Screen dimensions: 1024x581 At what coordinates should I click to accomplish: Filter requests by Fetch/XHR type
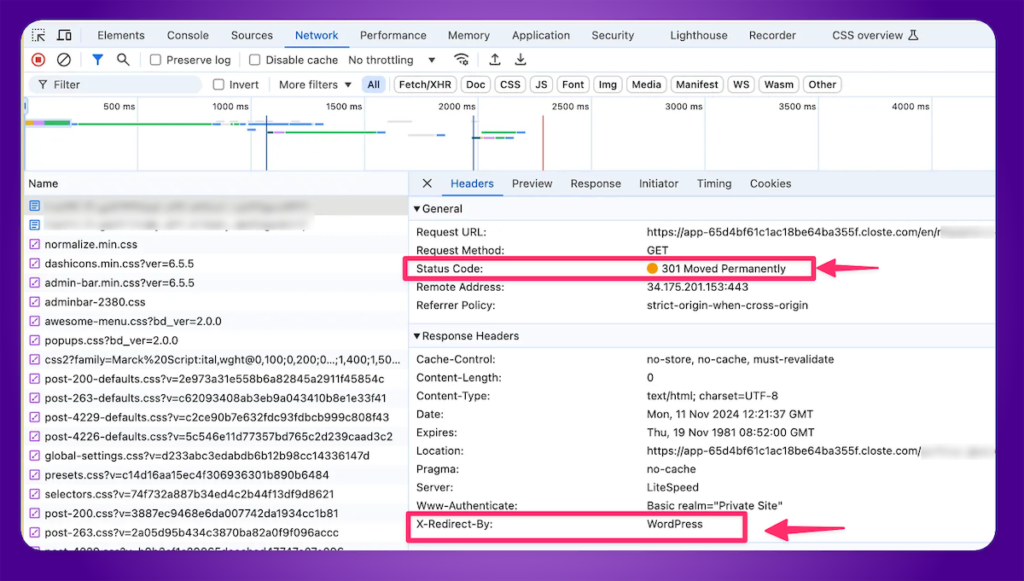point(424,84)
